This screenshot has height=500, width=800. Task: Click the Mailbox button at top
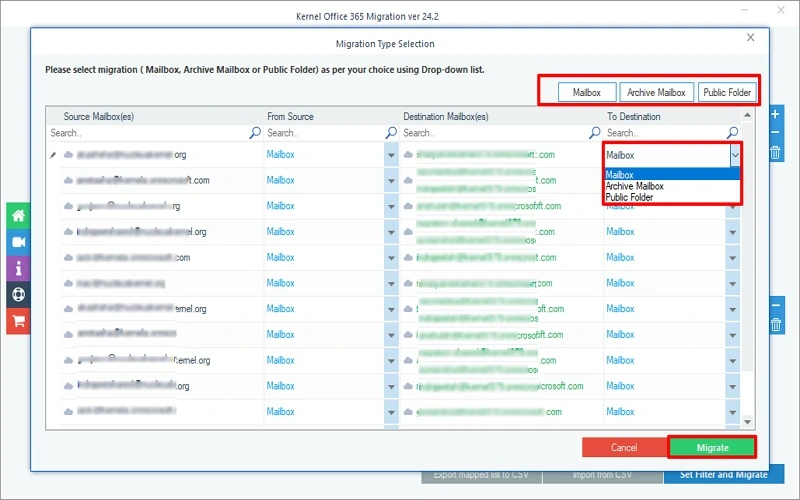click(x=587, y=92)
